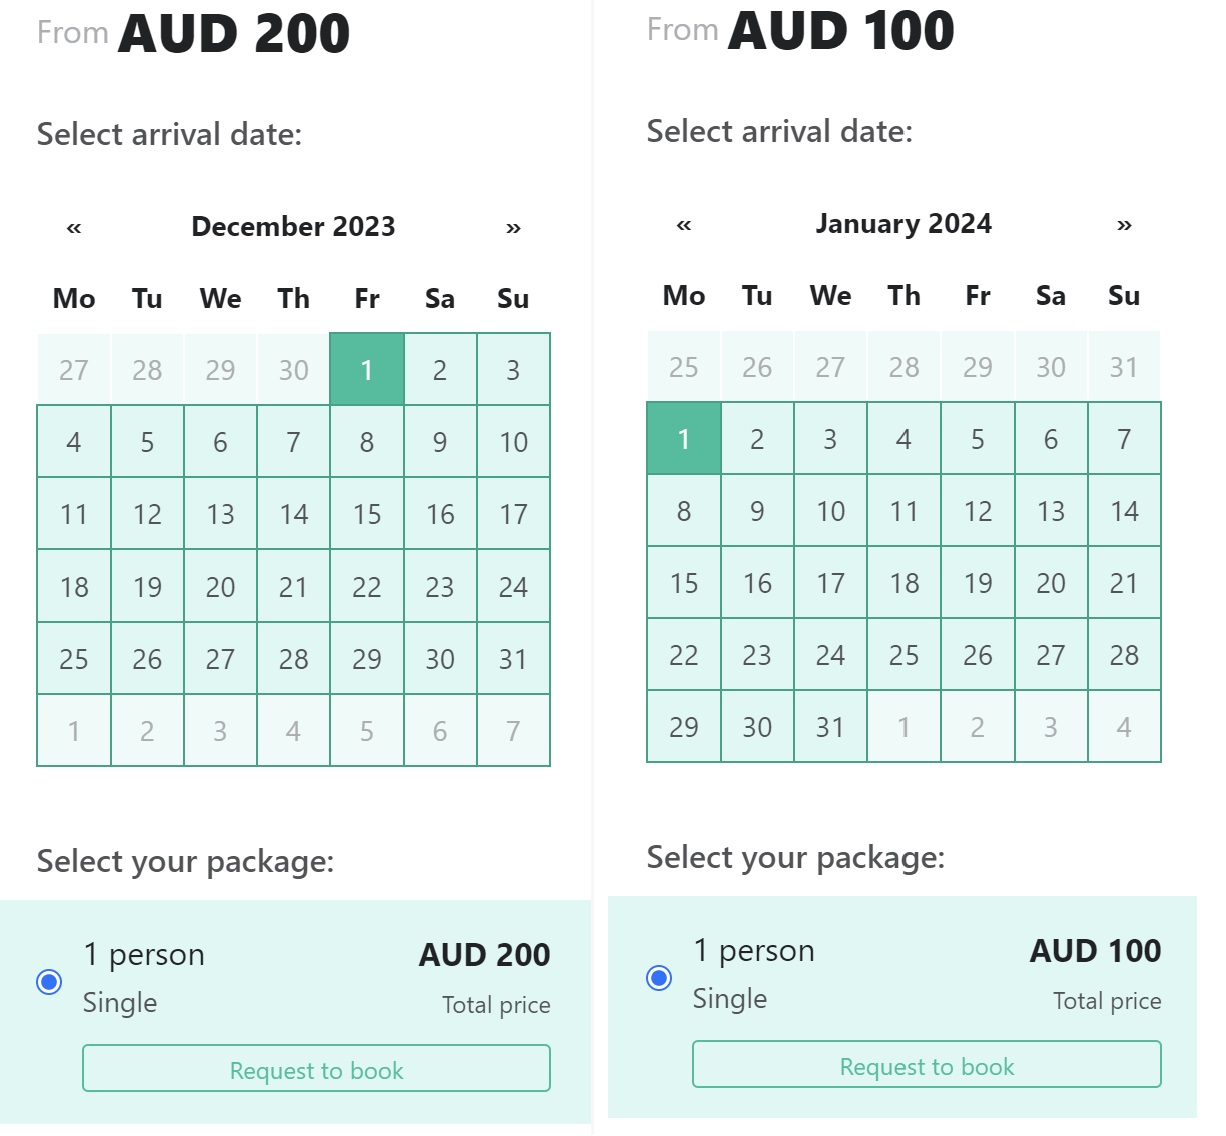Open February 2024 with the forward arrow
This screenshot has width=1226, height=1136.
[x=1123, y=225]
